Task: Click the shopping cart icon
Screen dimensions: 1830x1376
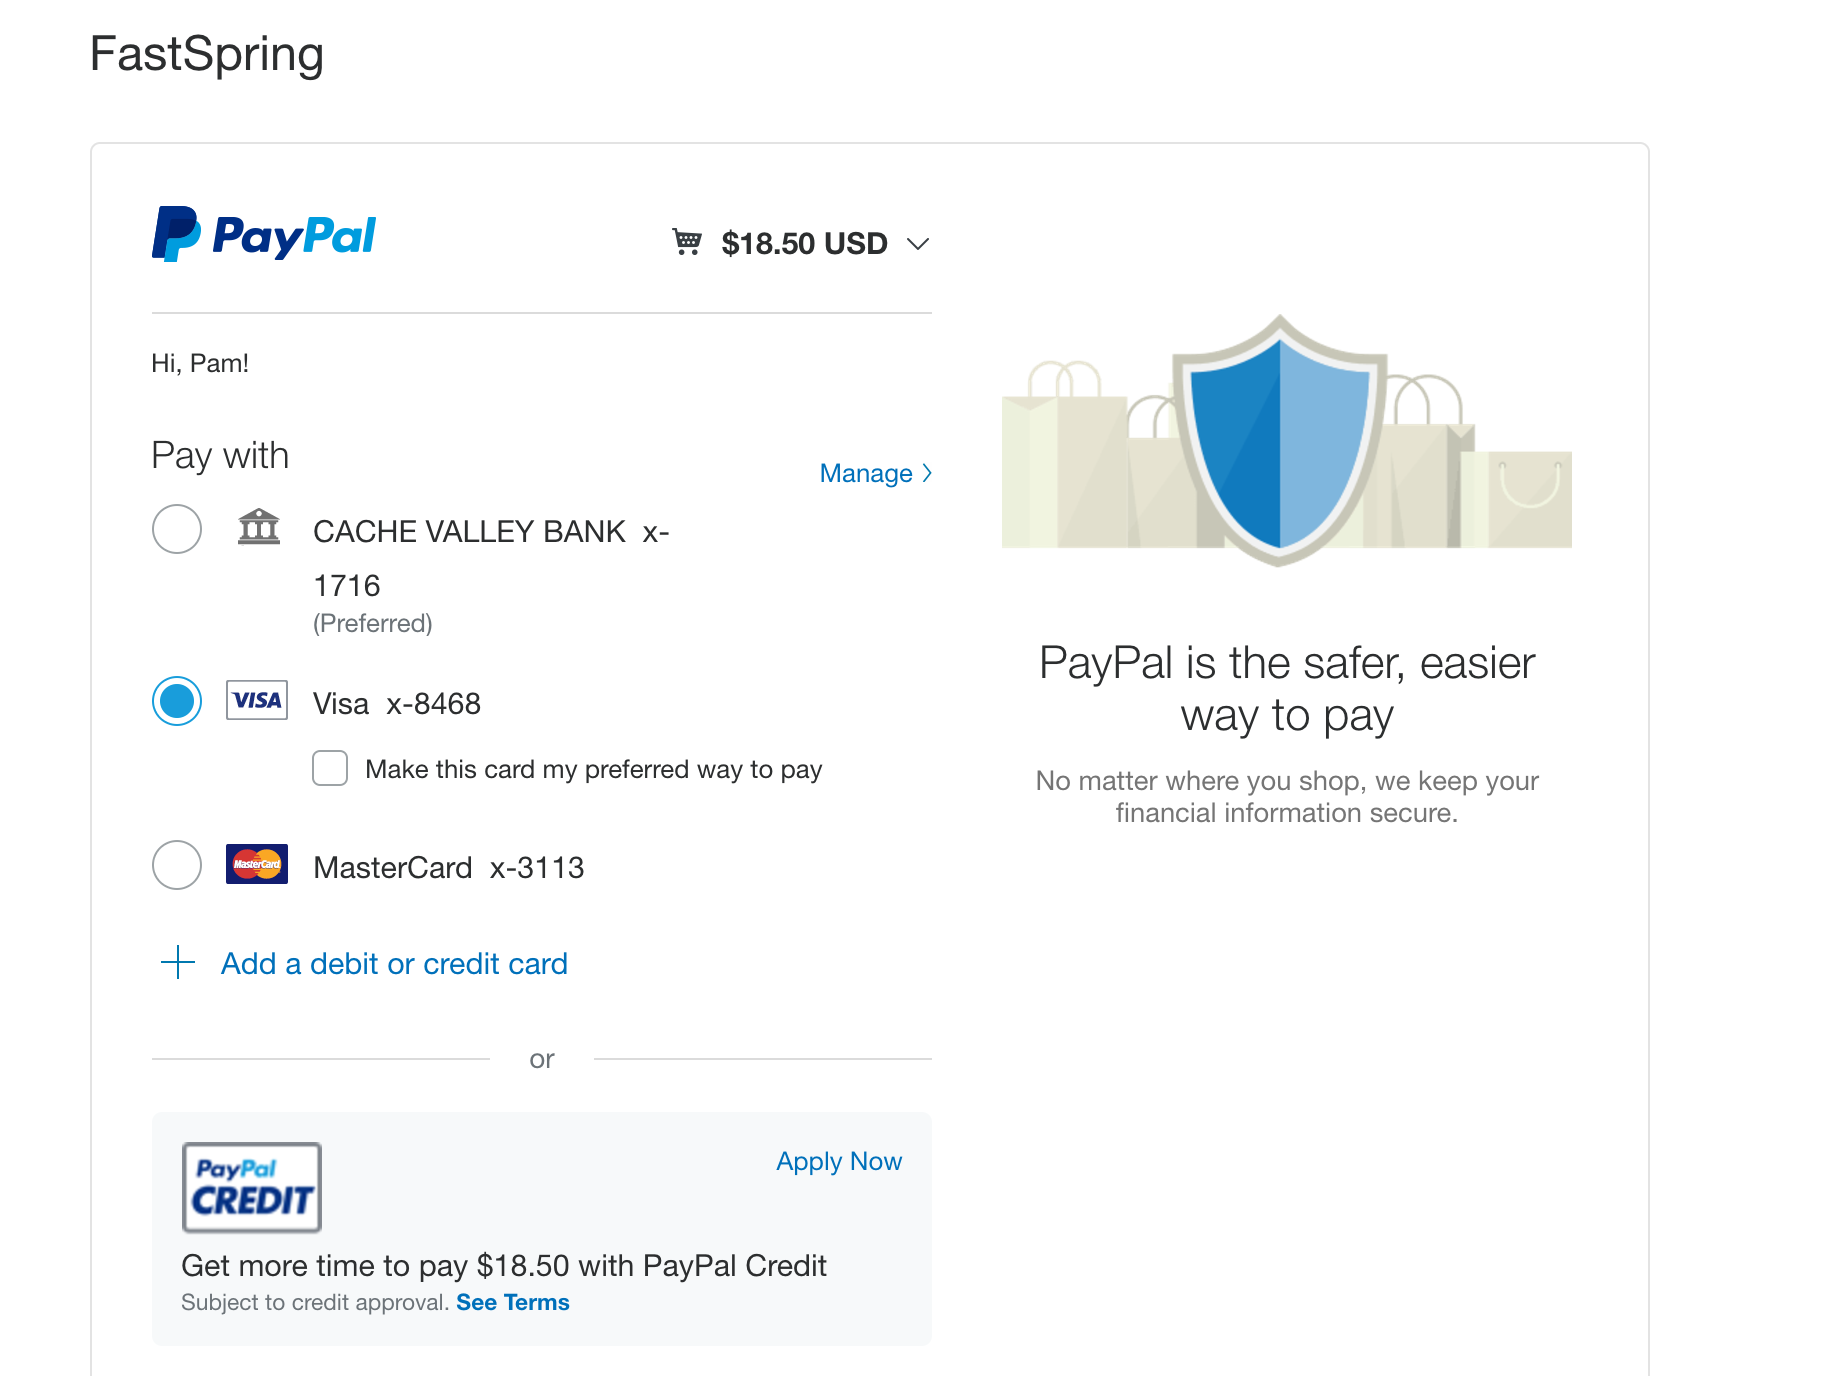Action: pyautogui.click(x=687, y=242)
